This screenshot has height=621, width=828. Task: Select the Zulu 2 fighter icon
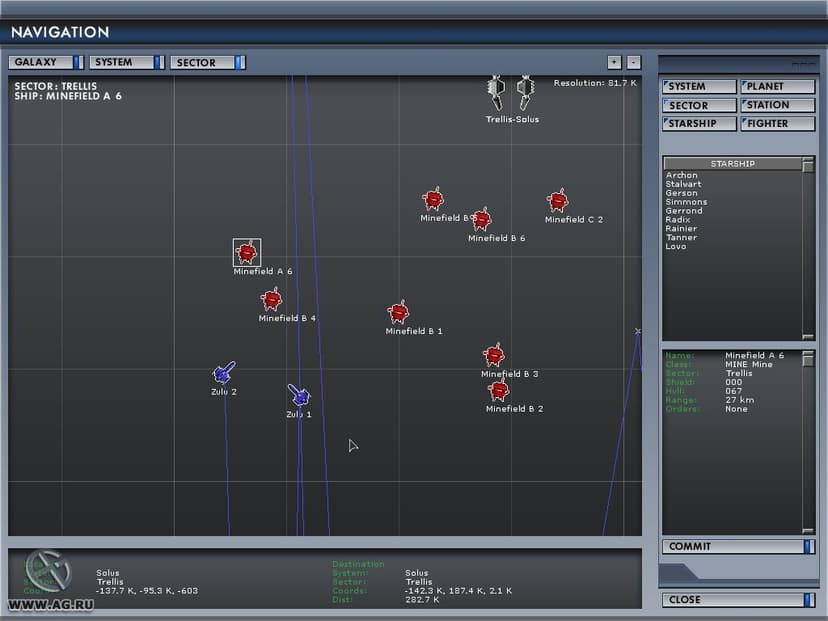coord(224,373)
